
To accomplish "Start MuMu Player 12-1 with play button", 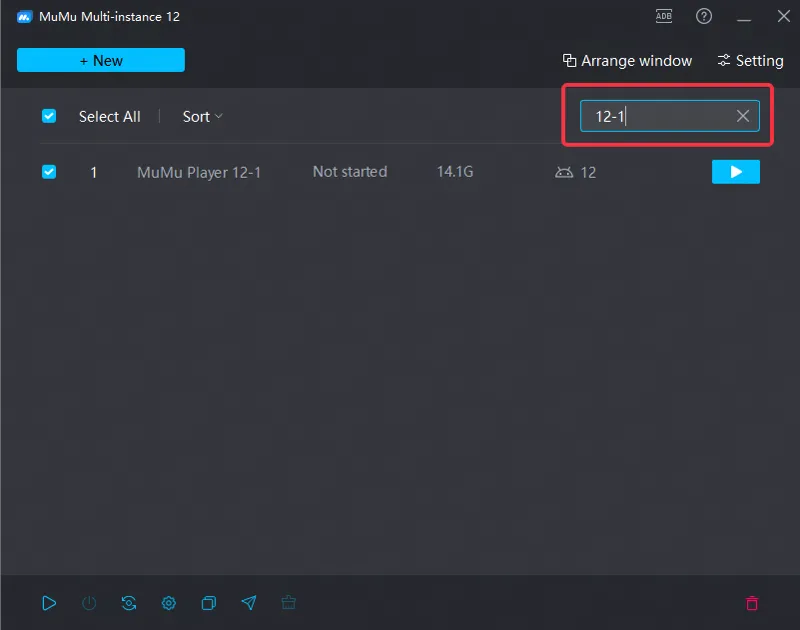I will (736, 172).
